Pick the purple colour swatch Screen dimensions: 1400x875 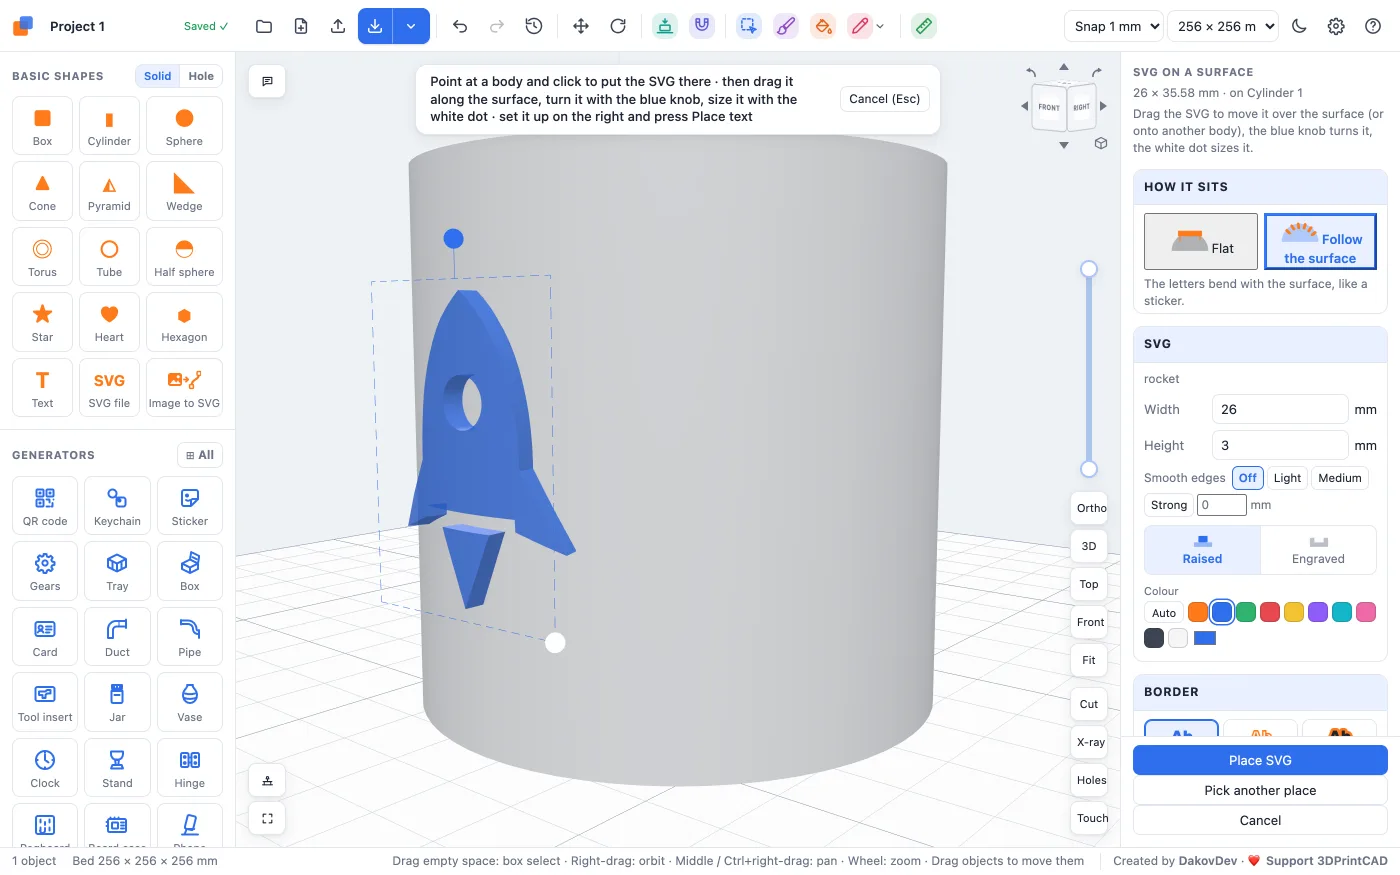click(1318, 612)
